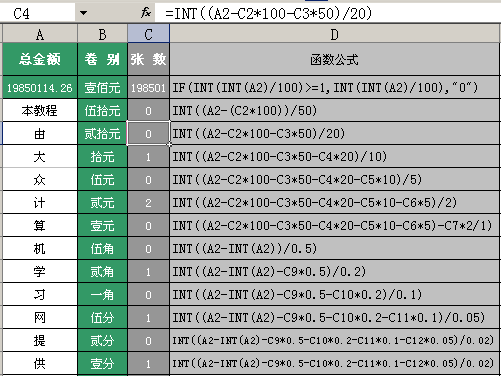This screenshot has height=376, width=501.
Task: Click the fx insert function icon
Action: (x=146, y=13)
